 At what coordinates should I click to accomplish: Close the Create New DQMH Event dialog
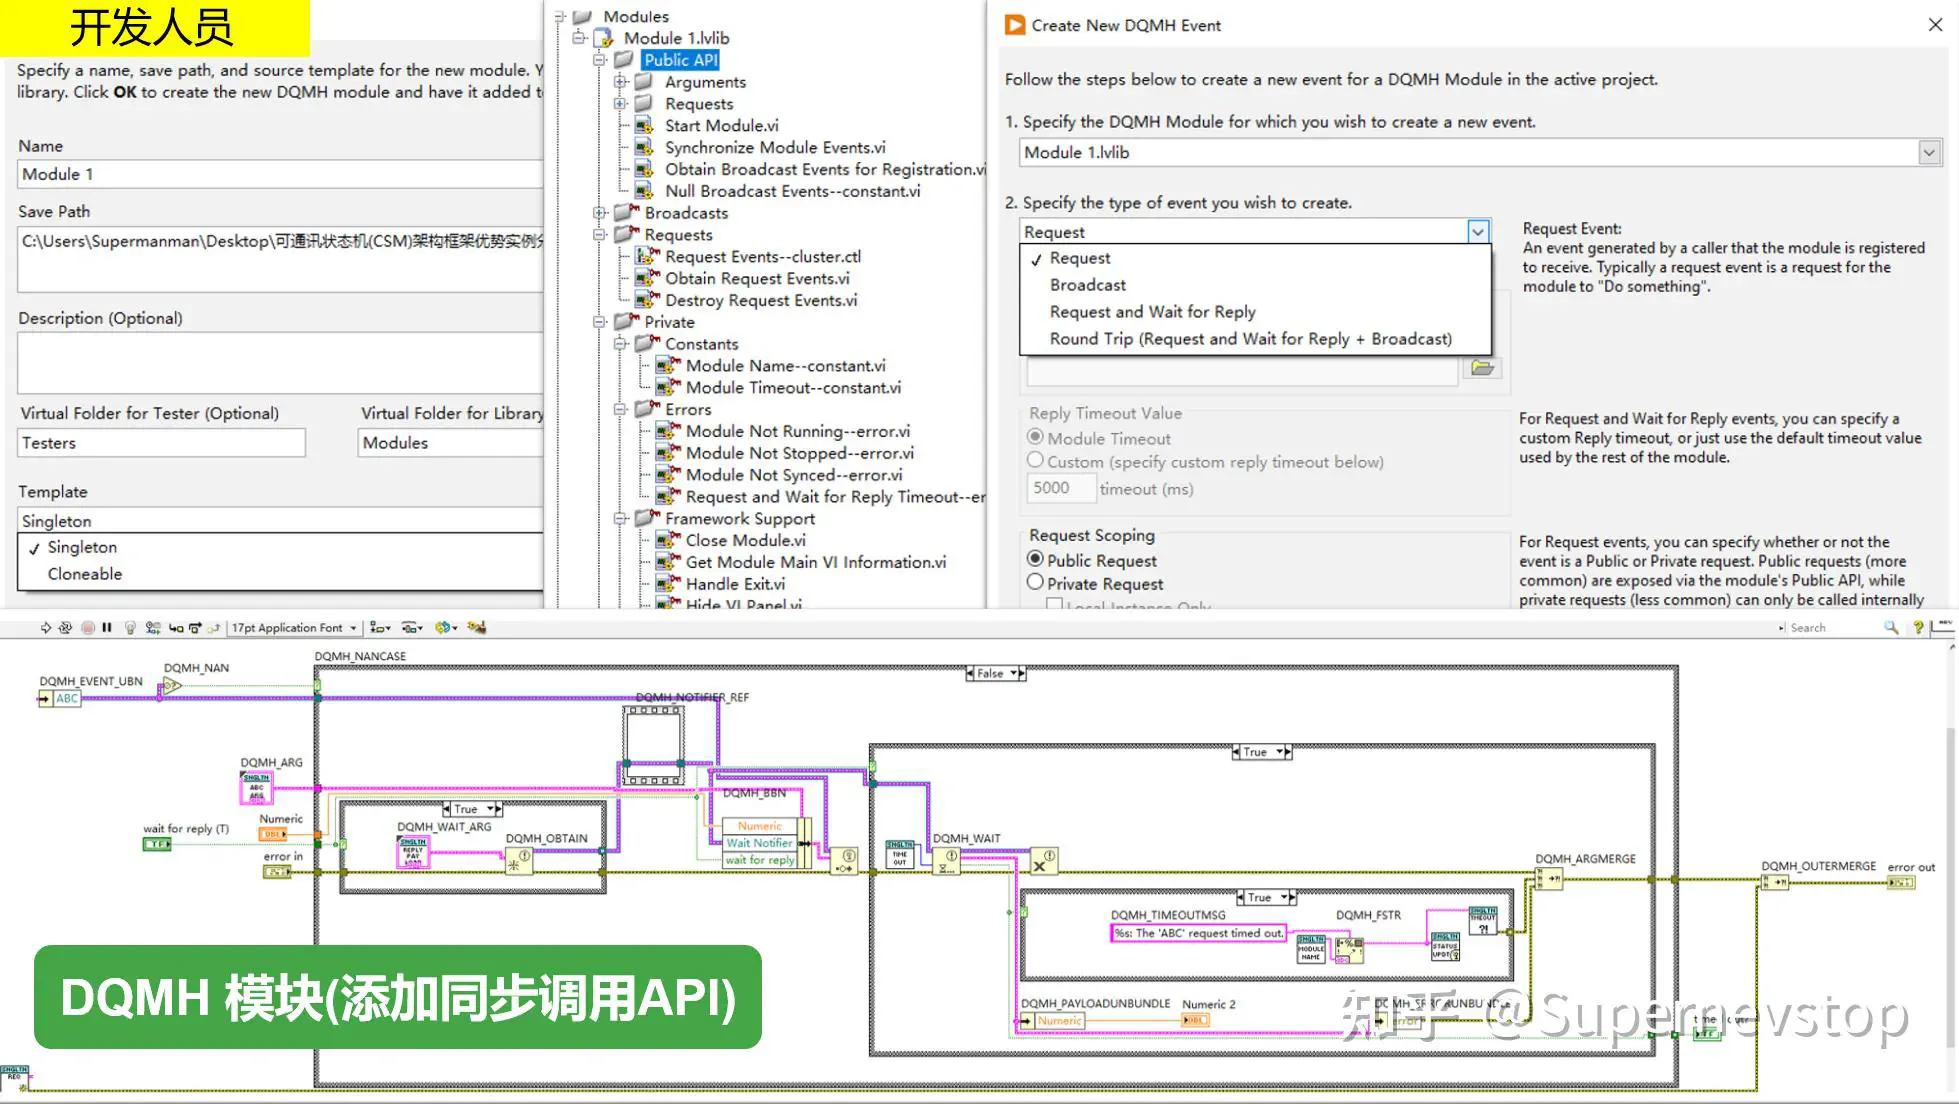click(x=1936, y=25)
